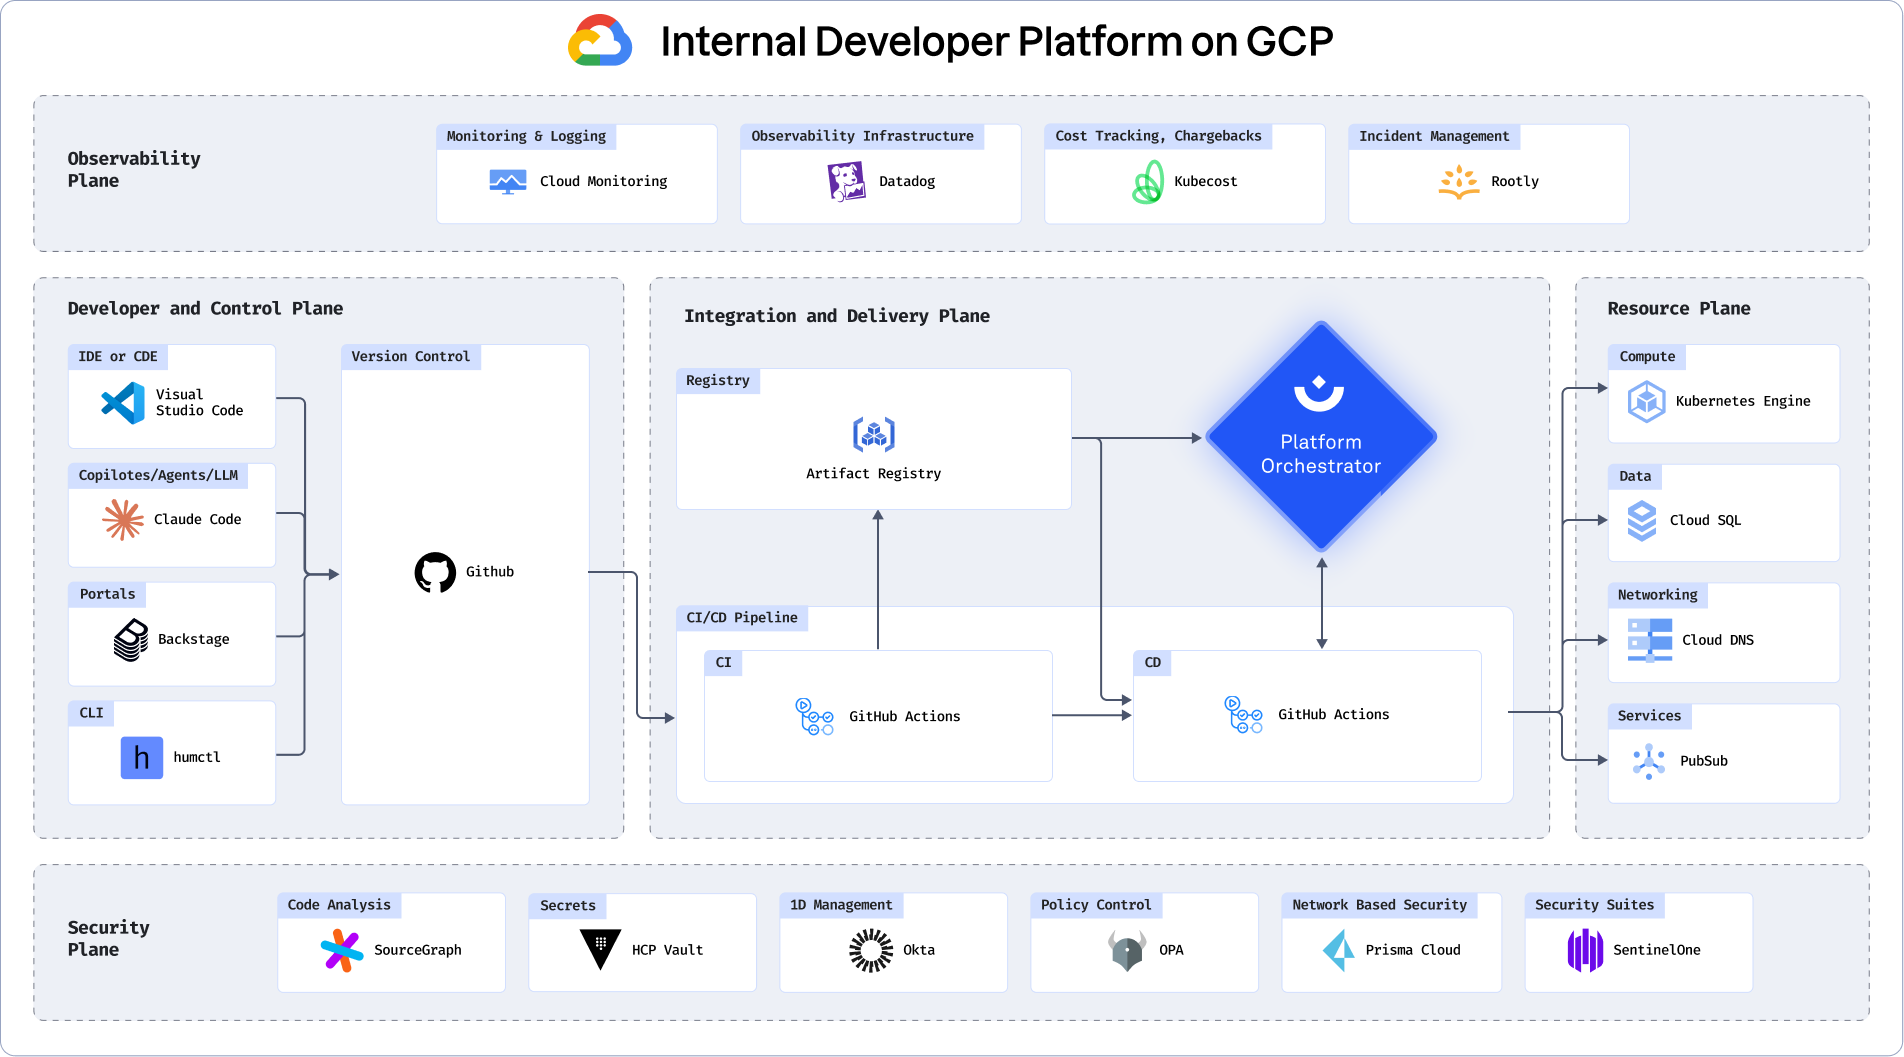Click the Backstage stacked logo
The width and height of the screenshot is (1904, 1057).
click(131, 640)
